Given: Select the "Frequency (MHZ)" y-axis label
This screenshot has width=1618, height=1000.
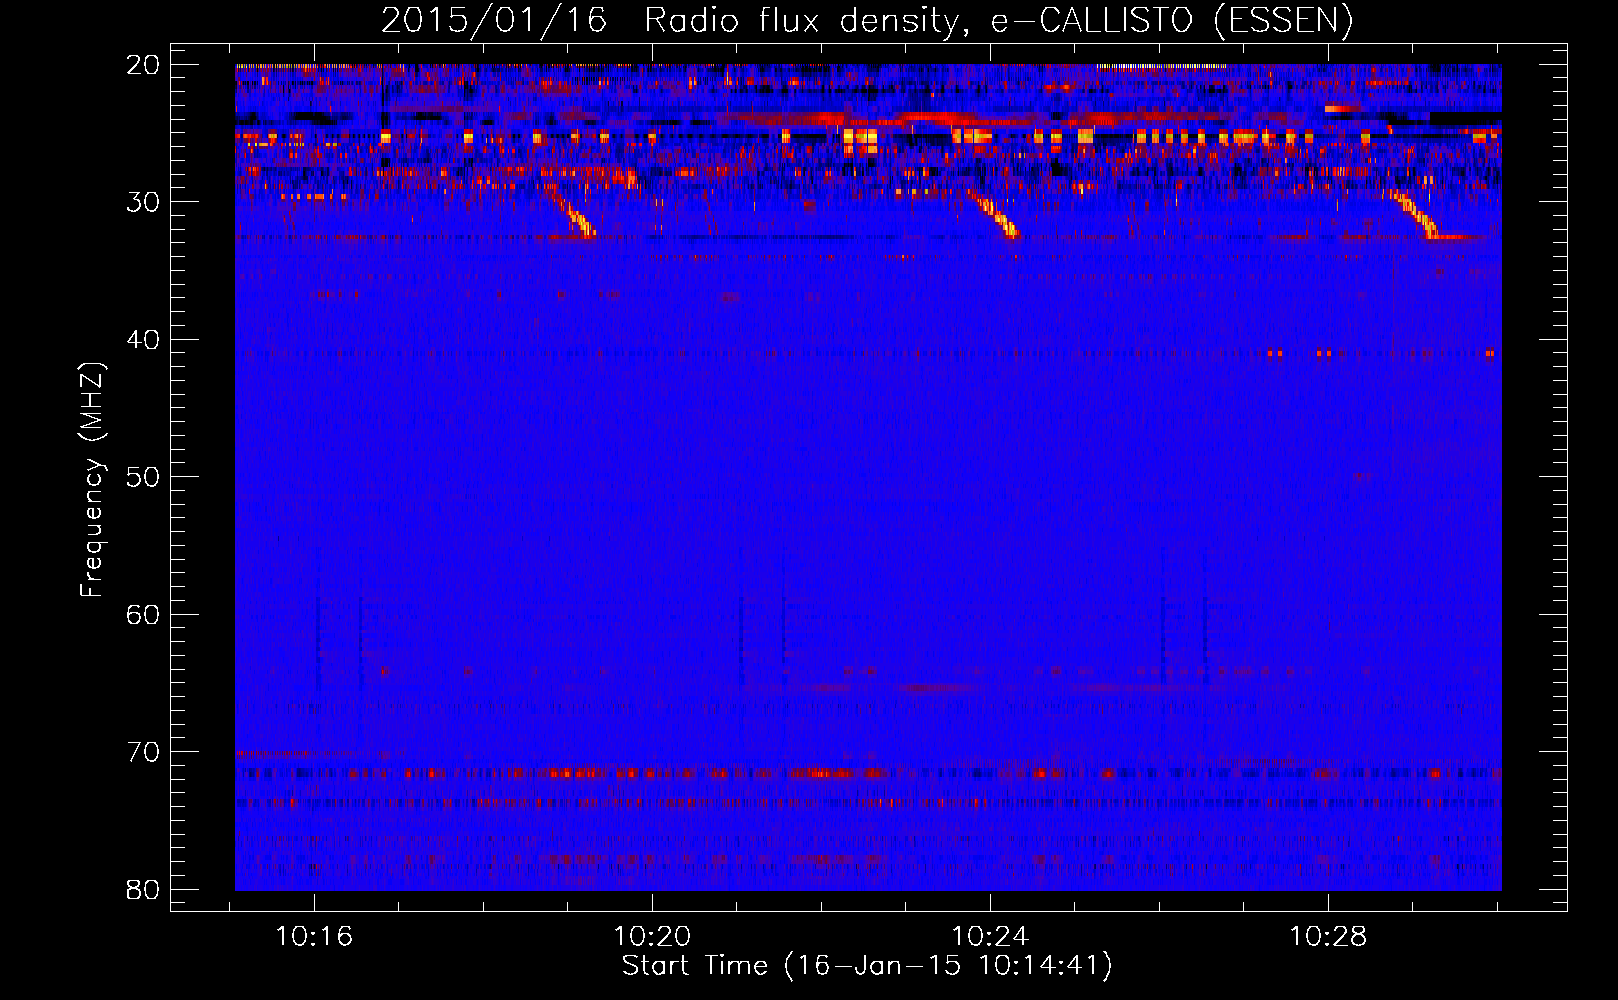Looking at the screenshot, I should point(92,481).
